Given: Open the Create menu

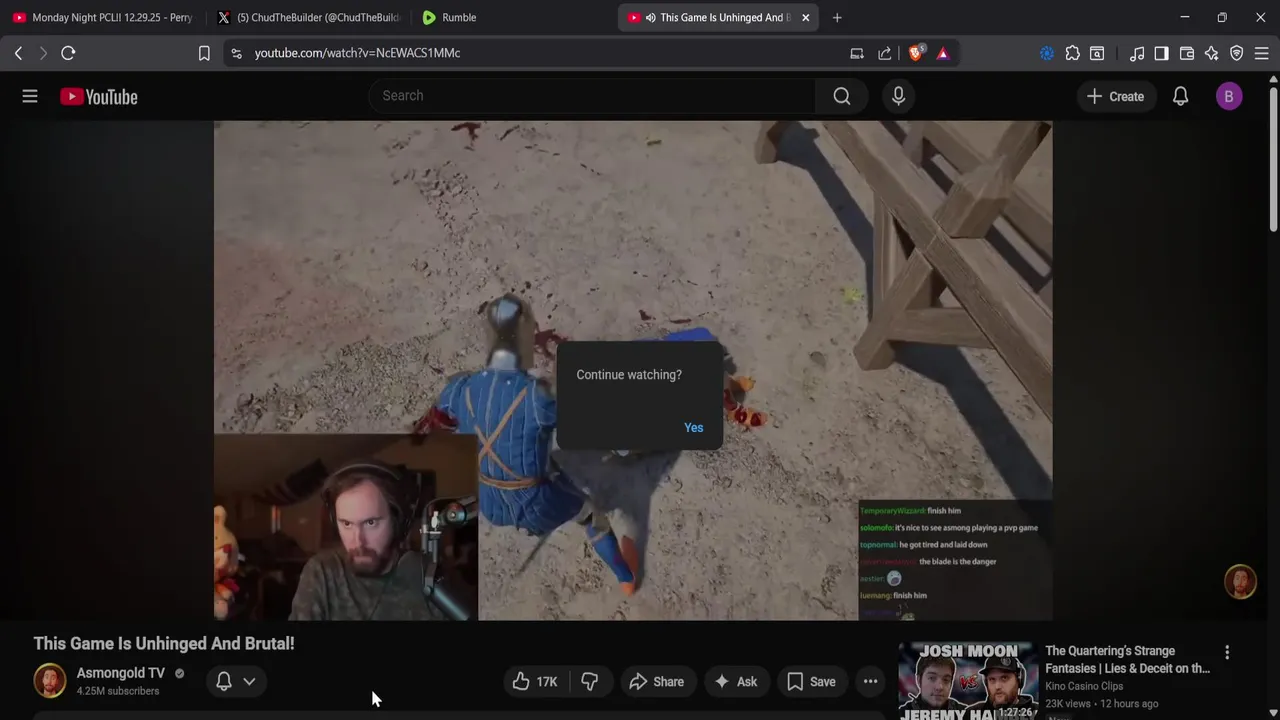Looking at the screenshot, I should [x=1115, y=96].
